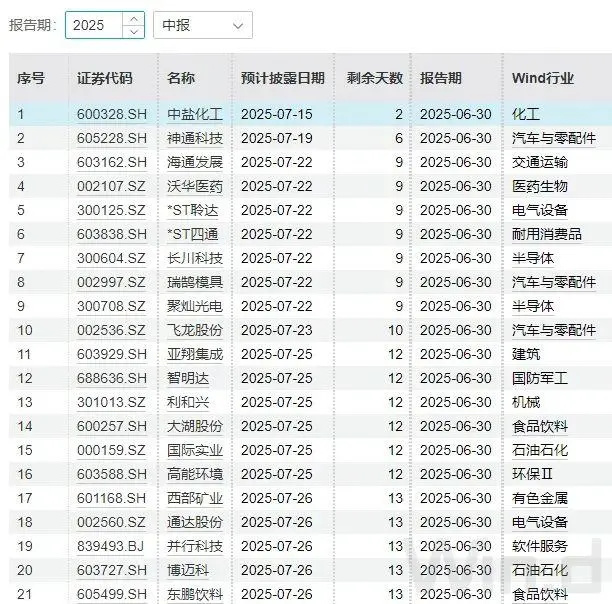Open stock code 603929.SH link
This screenshot has height=604, width=612.
pyautogui.click(x=112, y=354)
